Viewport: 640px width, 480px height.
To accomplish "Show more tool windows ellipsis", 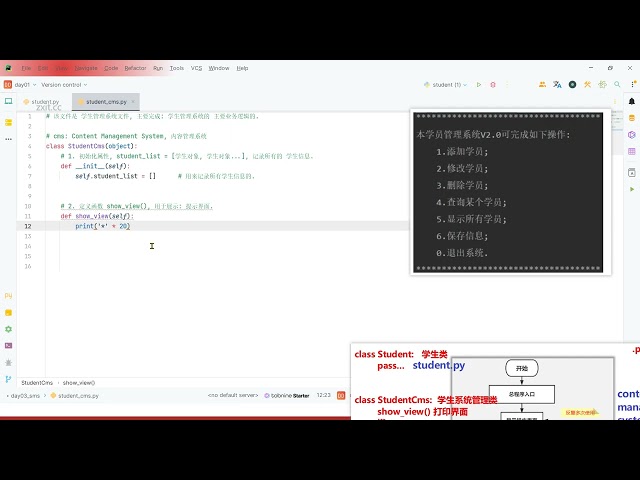I will (x=9, y=139).
